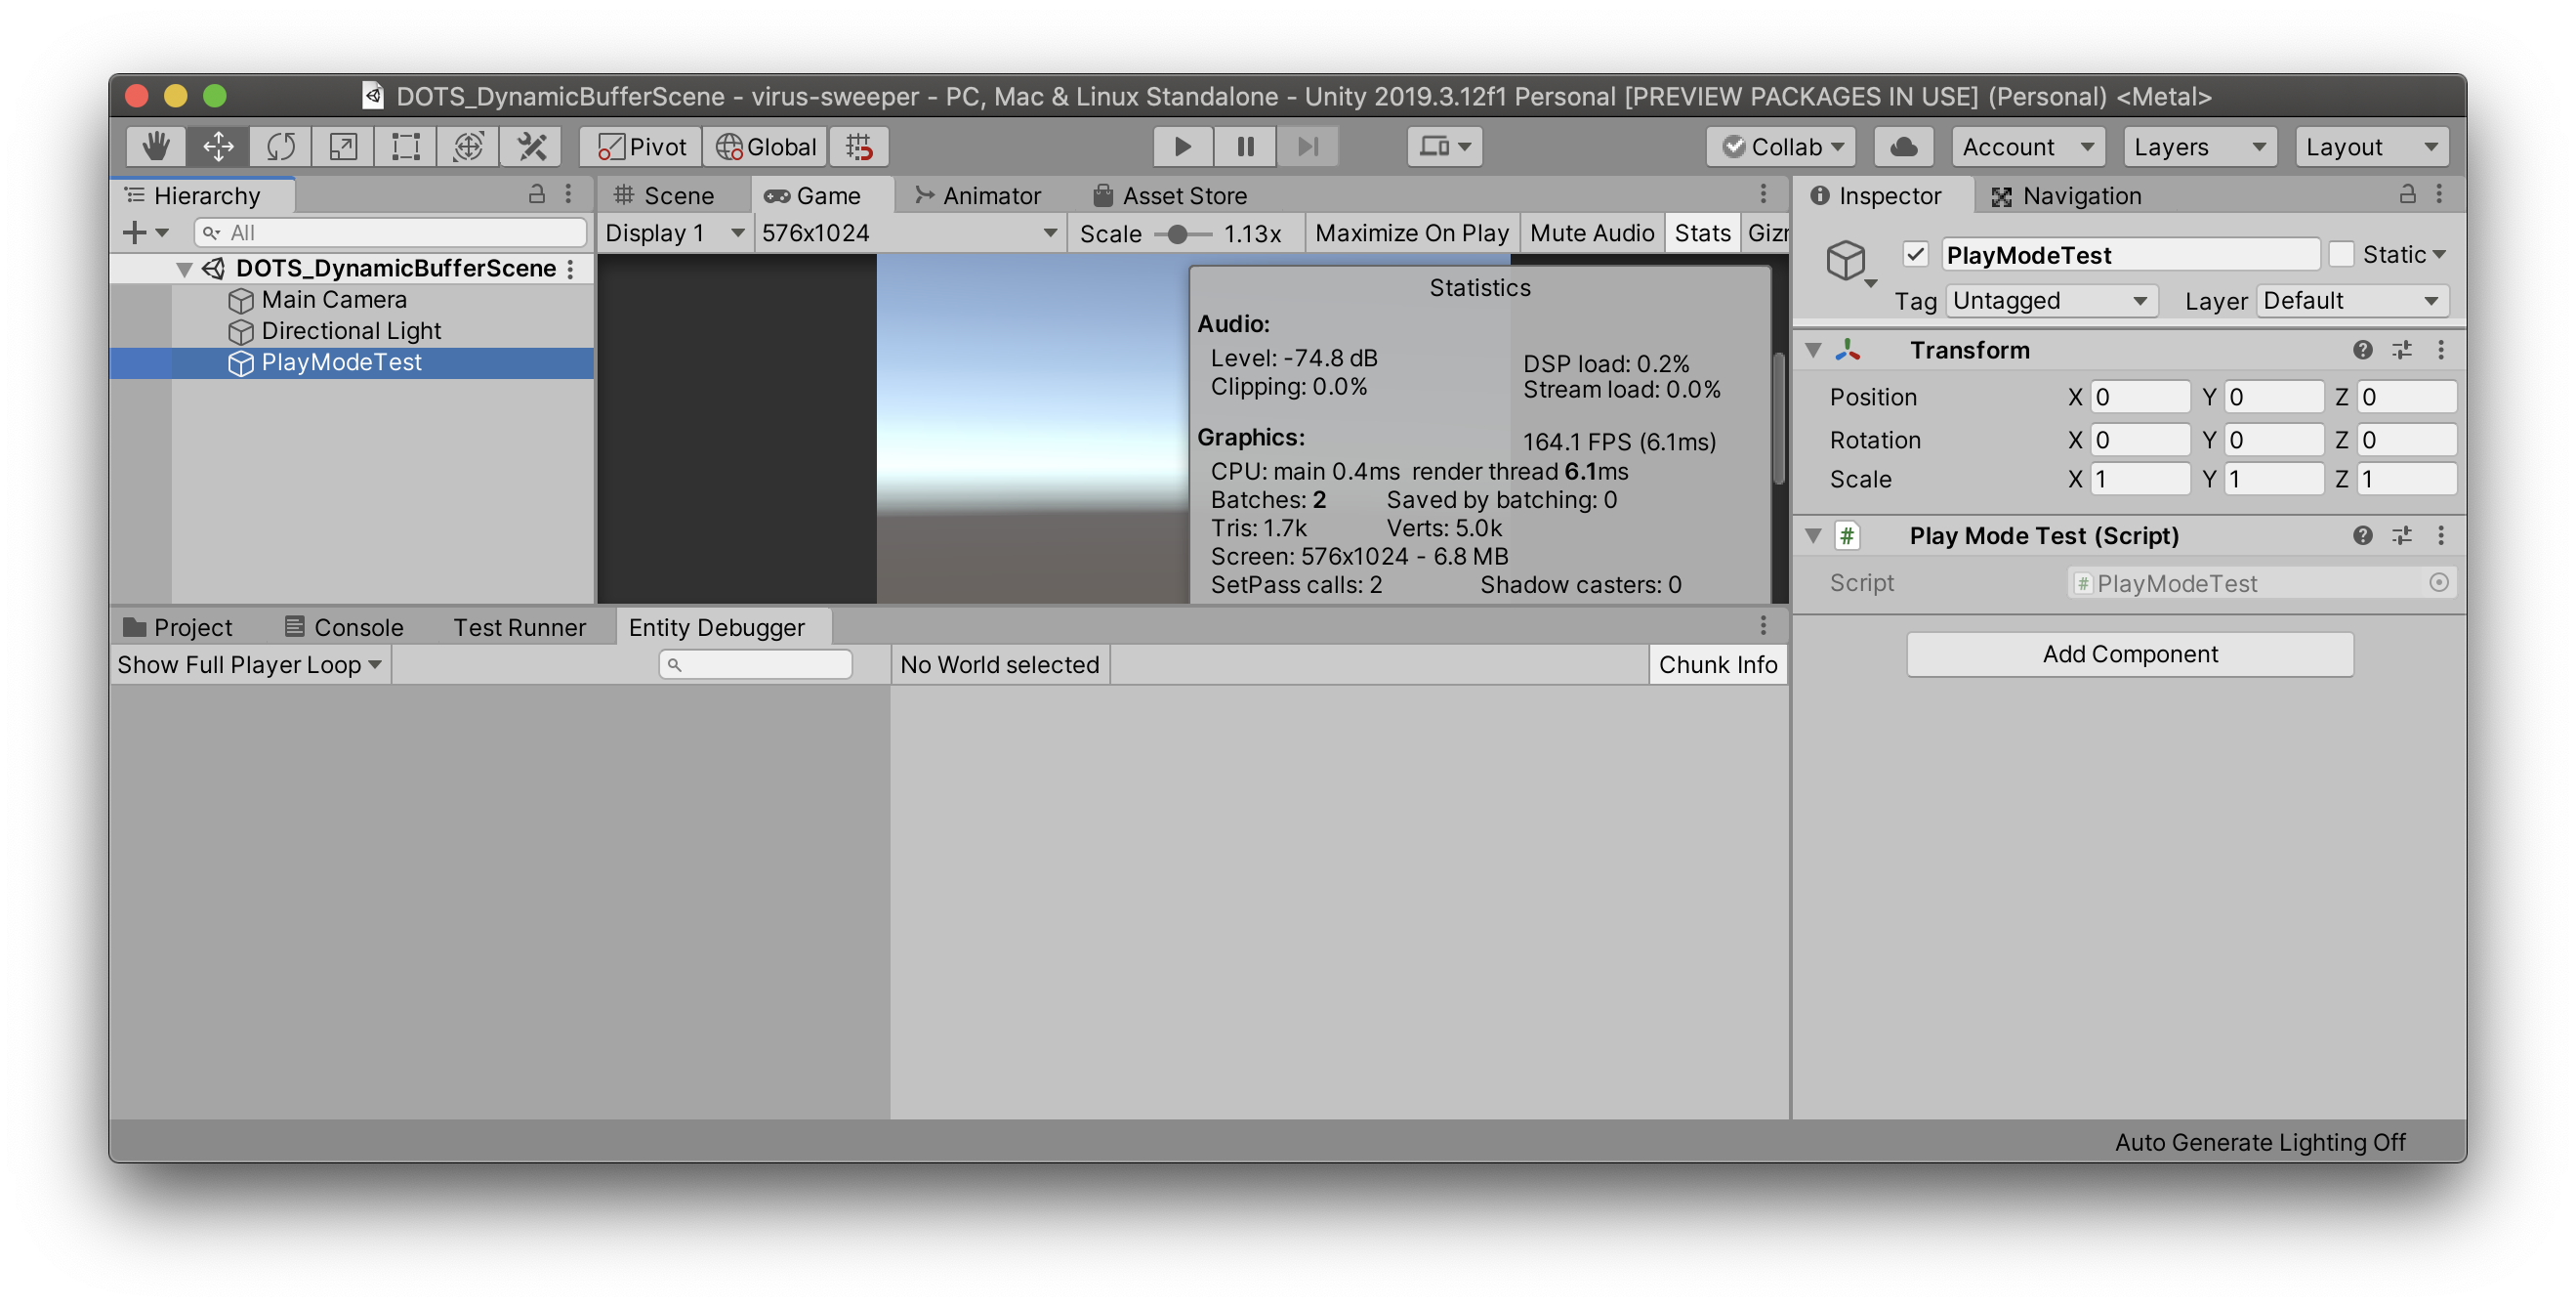
Task: Click Maximize On Play
Action: (x=1412, y=232)
